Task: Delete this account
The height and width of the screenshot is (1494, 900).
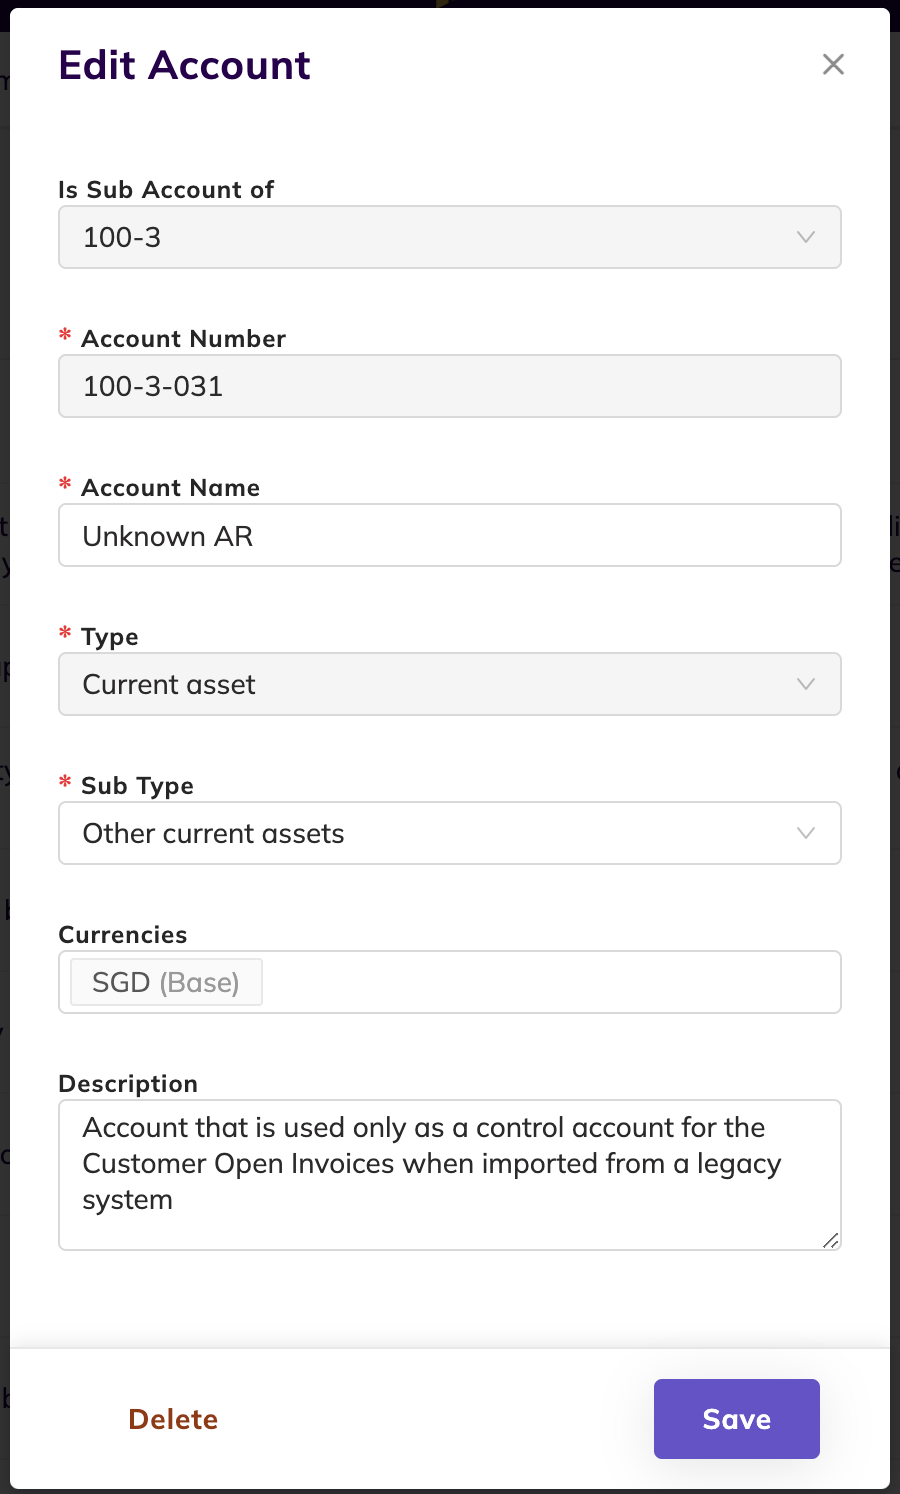Action: [x=173, y=1419]
